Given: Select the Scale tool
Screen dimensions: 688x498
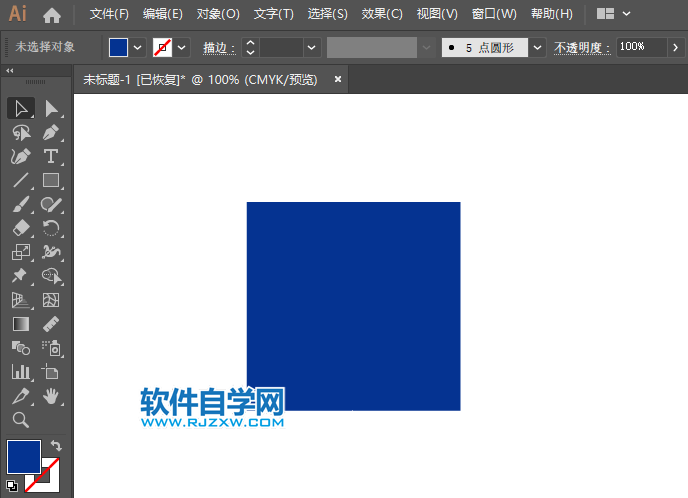Looking at the screenshot, I should [x=21, y=252].
